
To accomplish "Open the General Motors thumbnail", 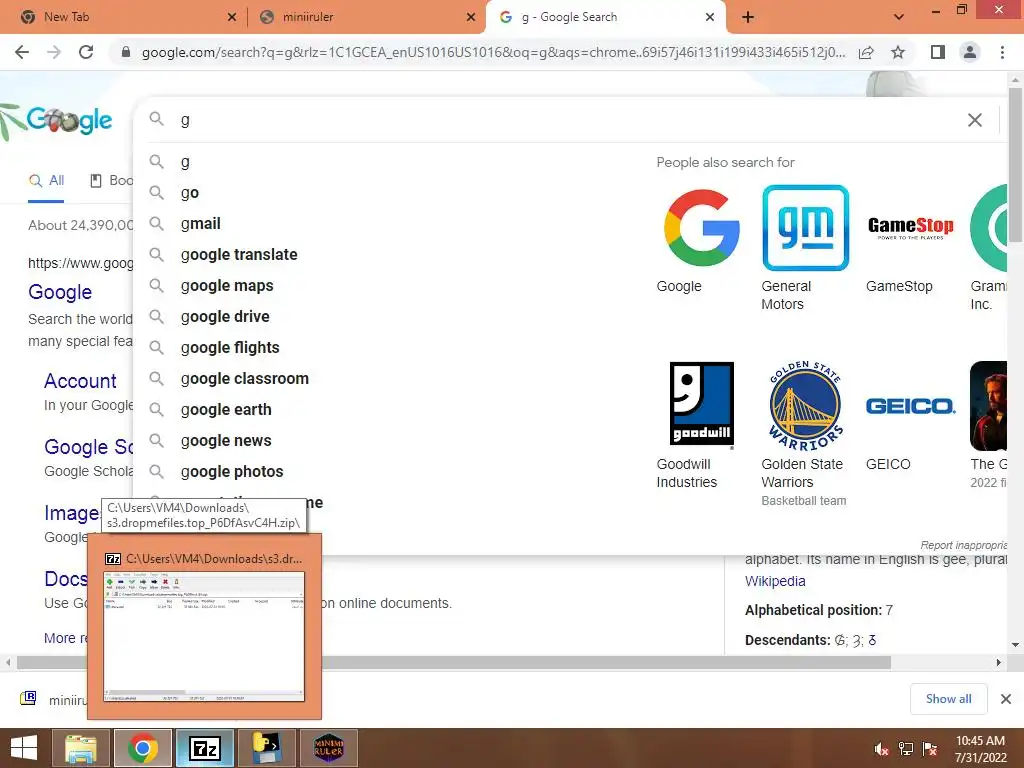I will click(806, 228).
